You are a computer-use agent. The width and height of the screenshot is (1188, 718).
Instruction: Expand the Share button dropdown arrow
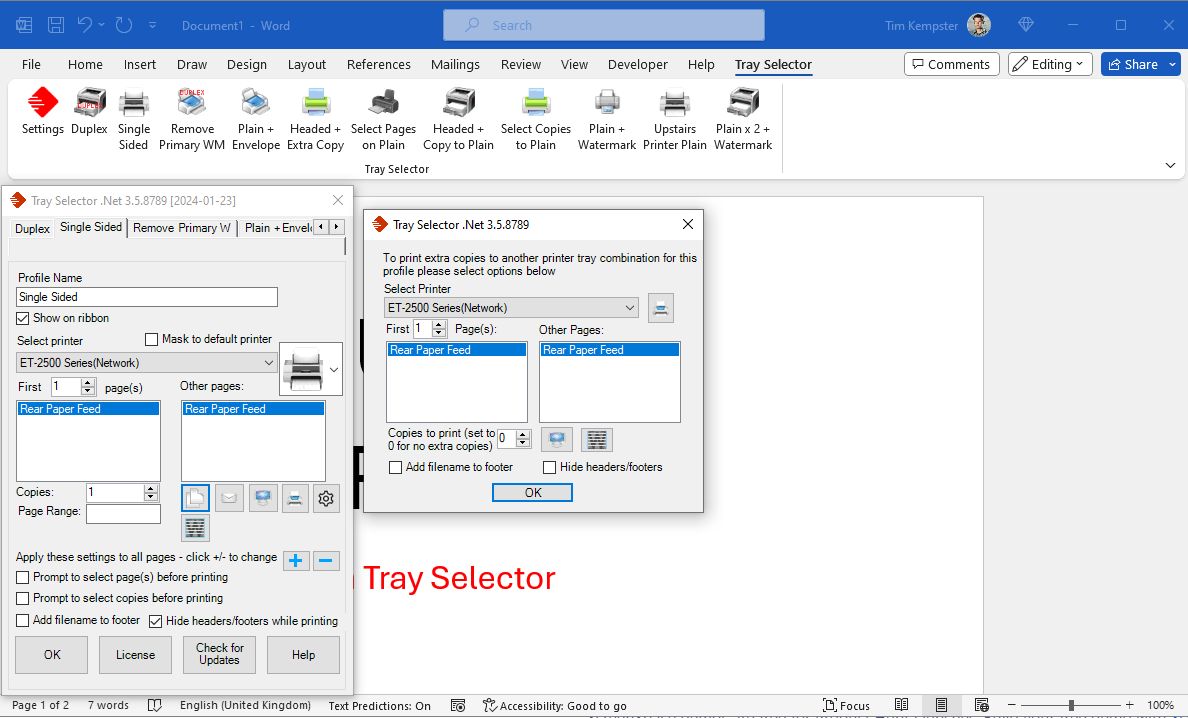[1172, 64]
